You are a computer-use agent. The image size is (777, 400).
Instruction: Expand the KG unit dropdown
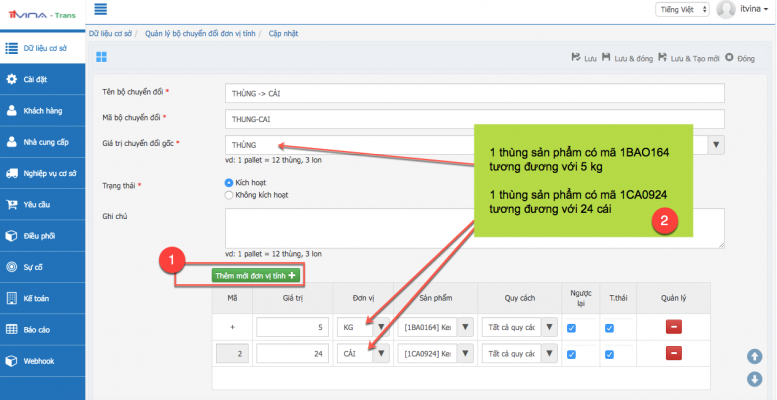click(x=380, y=327)
